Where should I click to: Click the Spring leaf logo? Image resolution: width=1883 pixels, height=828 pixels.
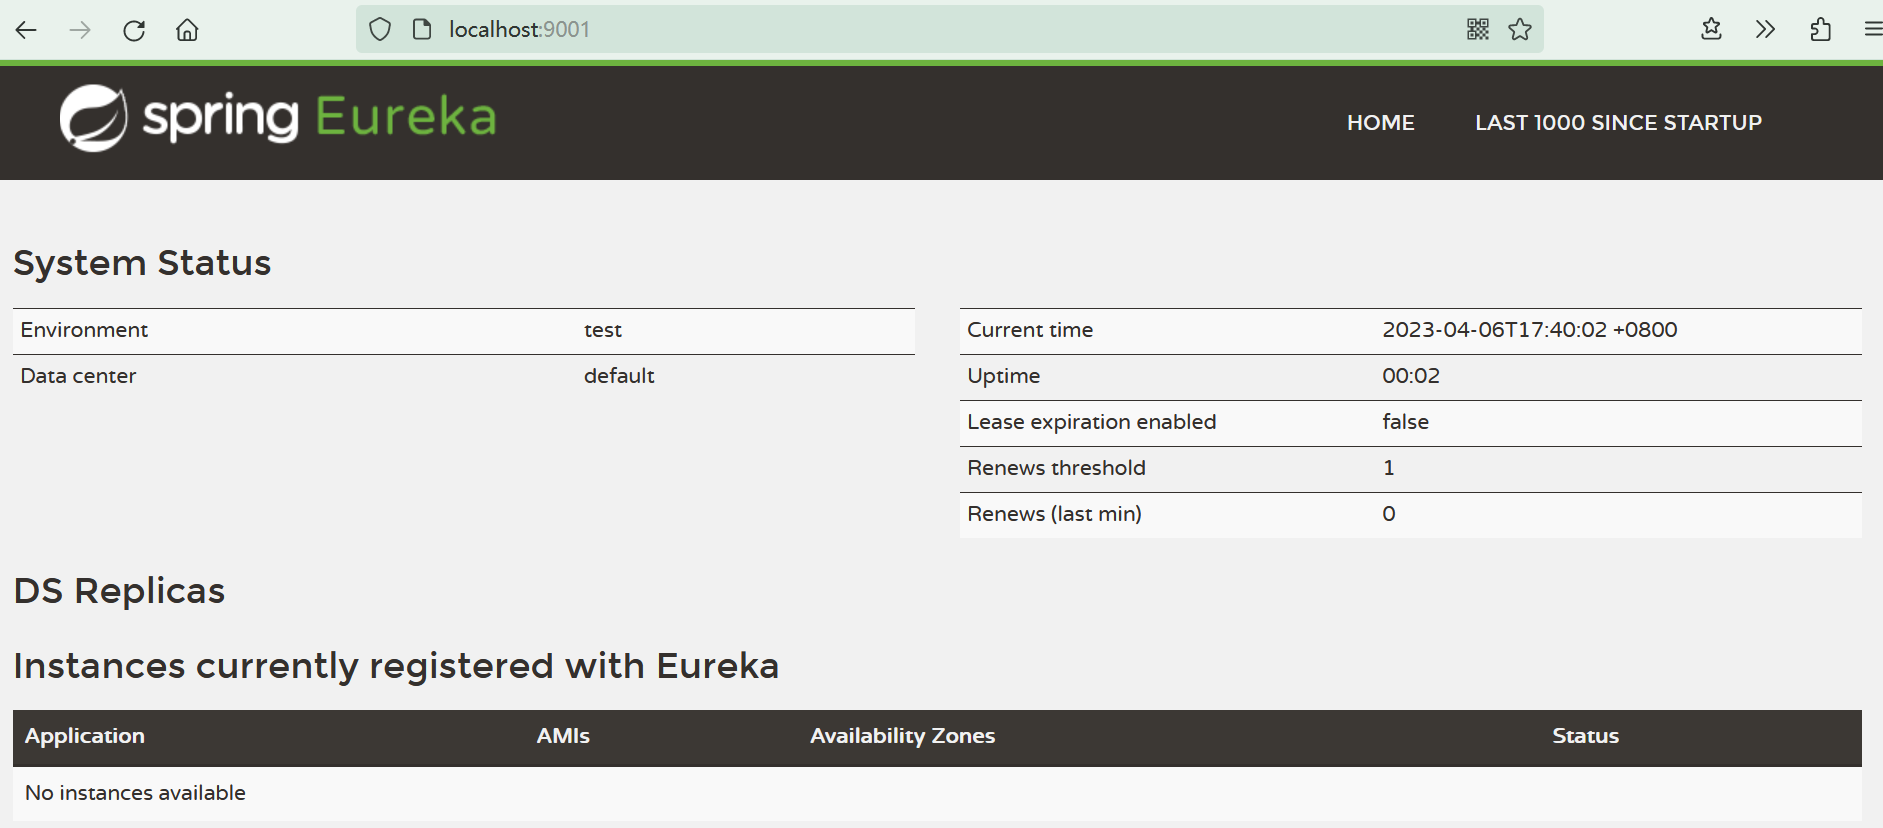(93, 118)
